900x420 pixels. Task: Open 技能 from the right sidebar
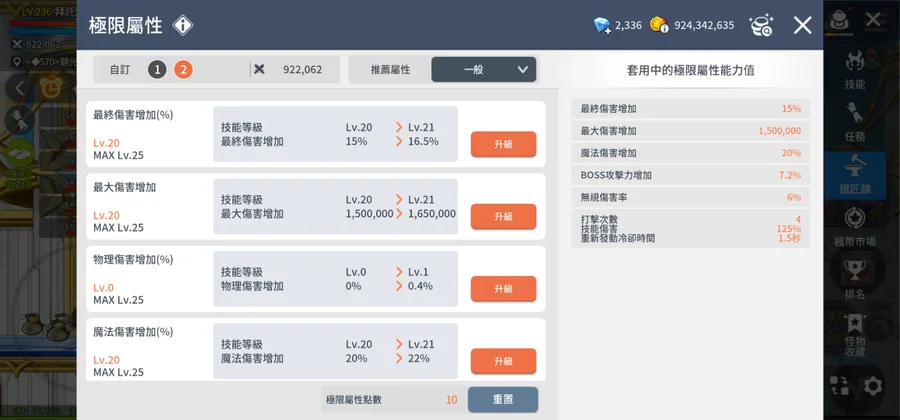(855, 70)
